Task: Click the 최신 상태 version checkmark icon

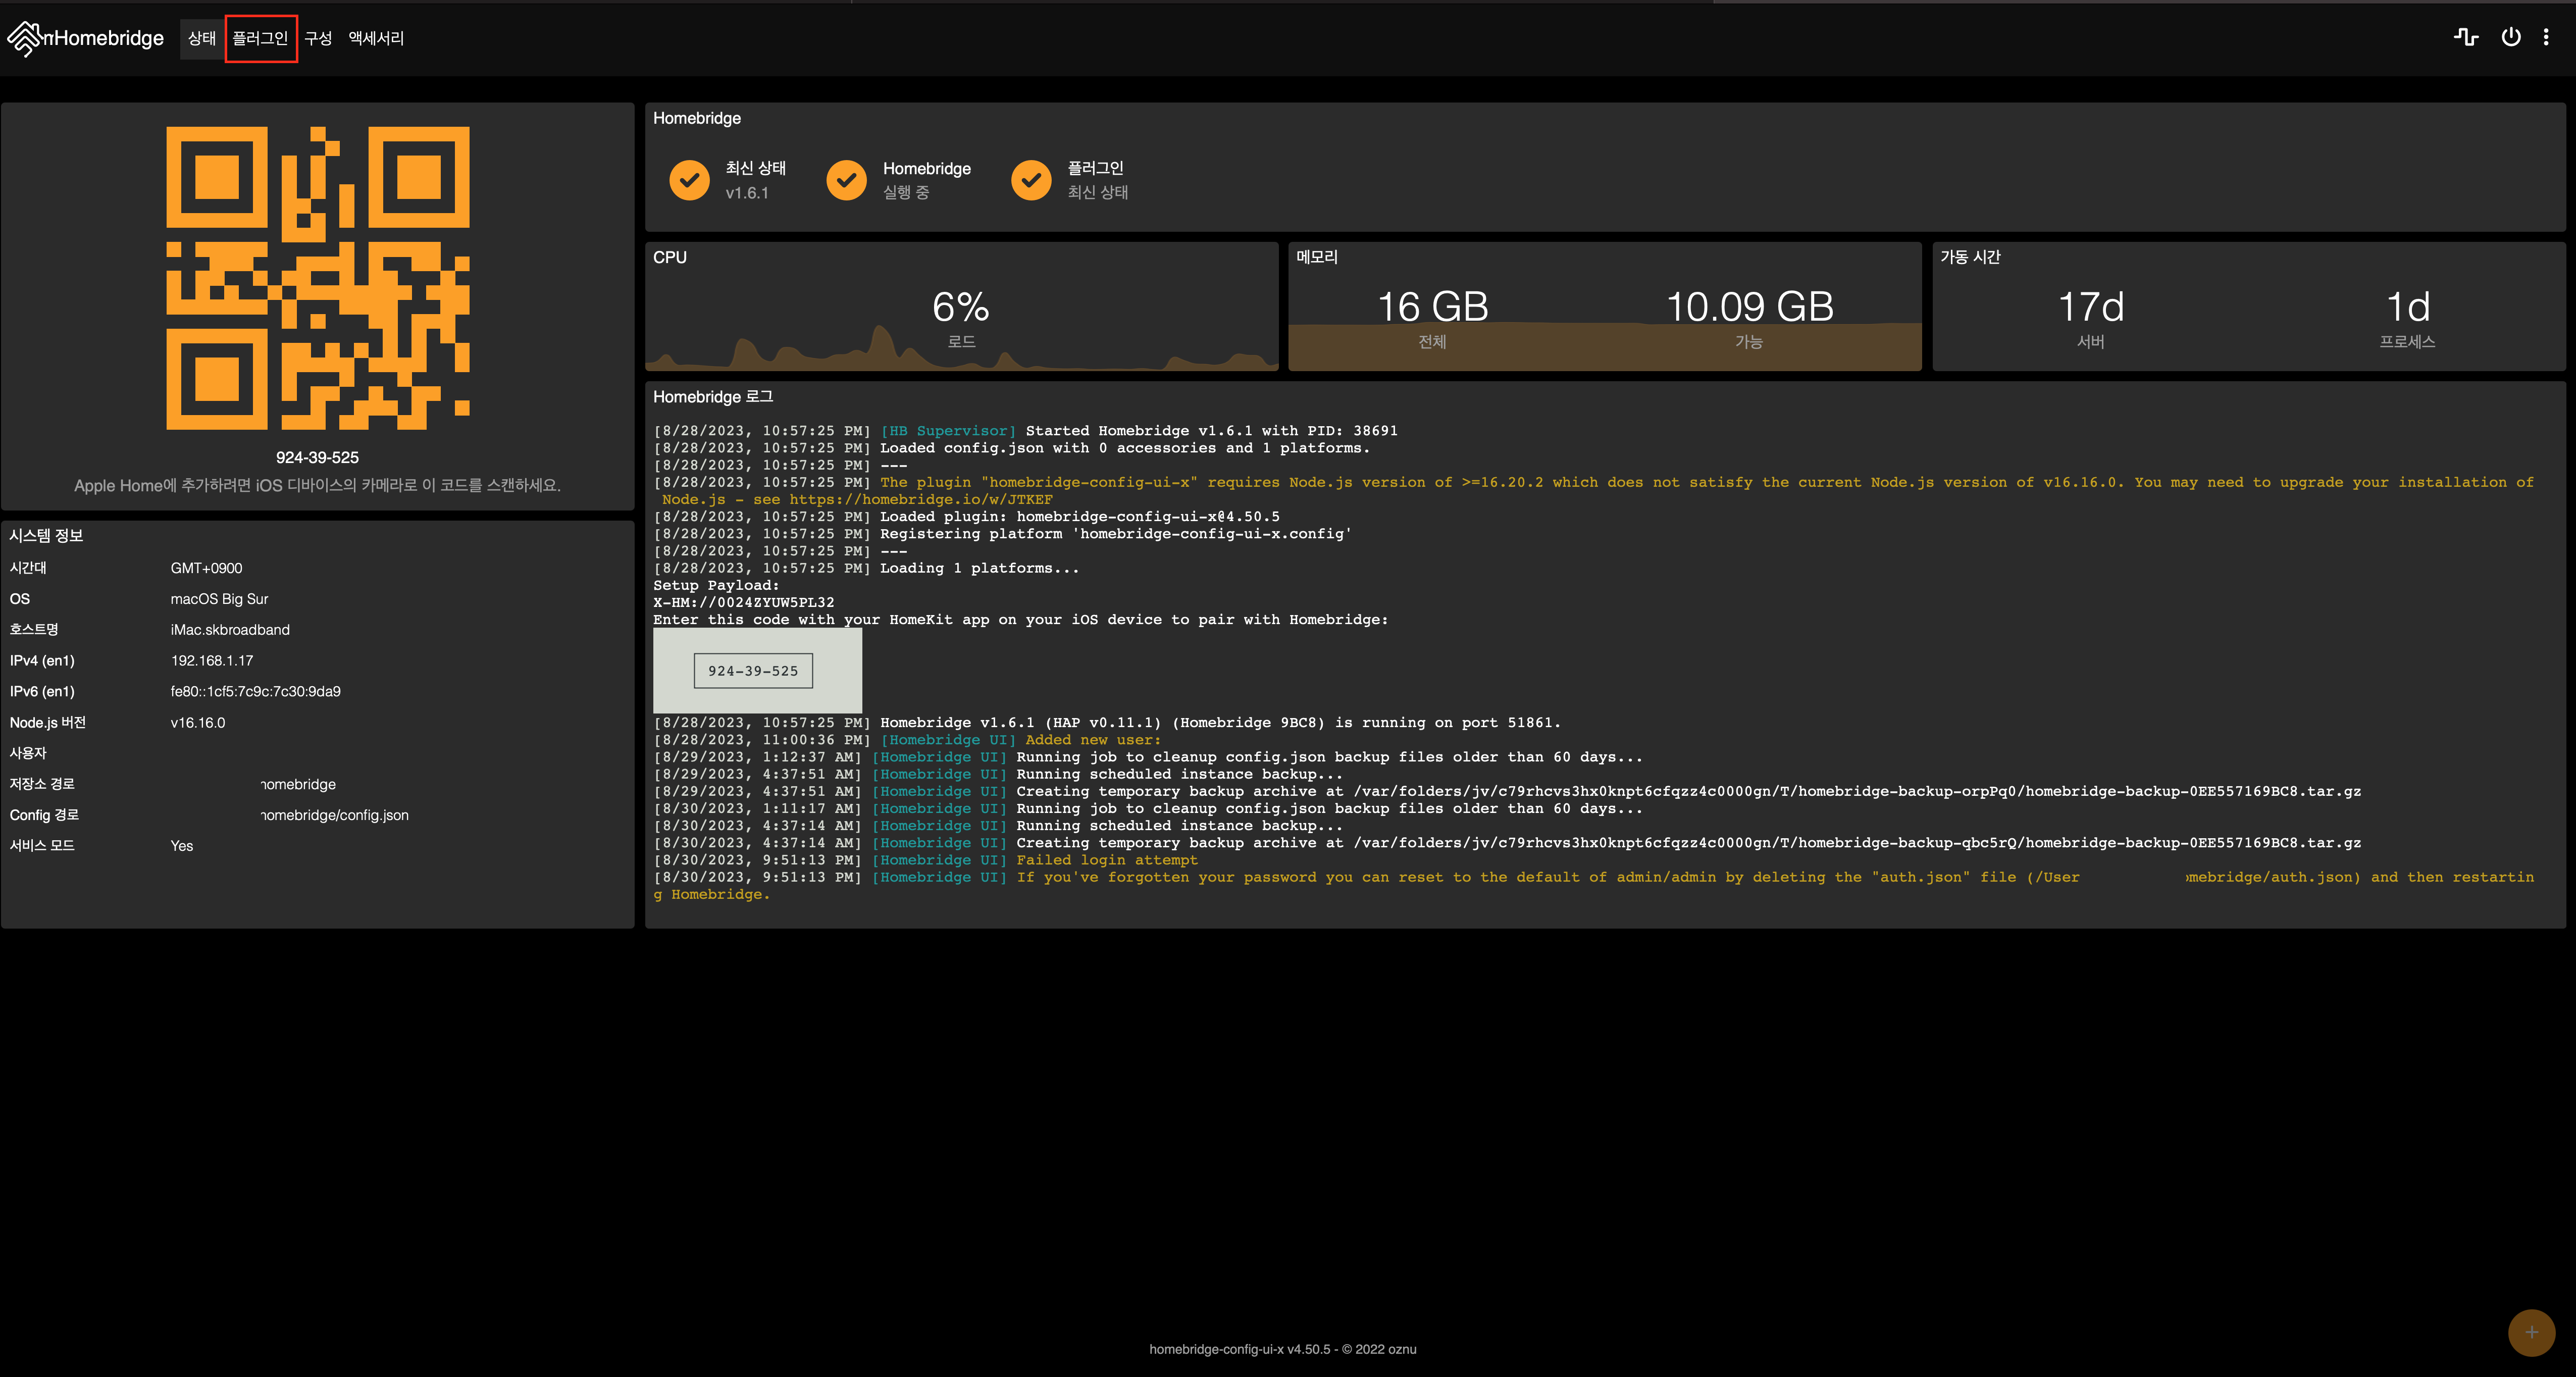Action: click(689, 180)
